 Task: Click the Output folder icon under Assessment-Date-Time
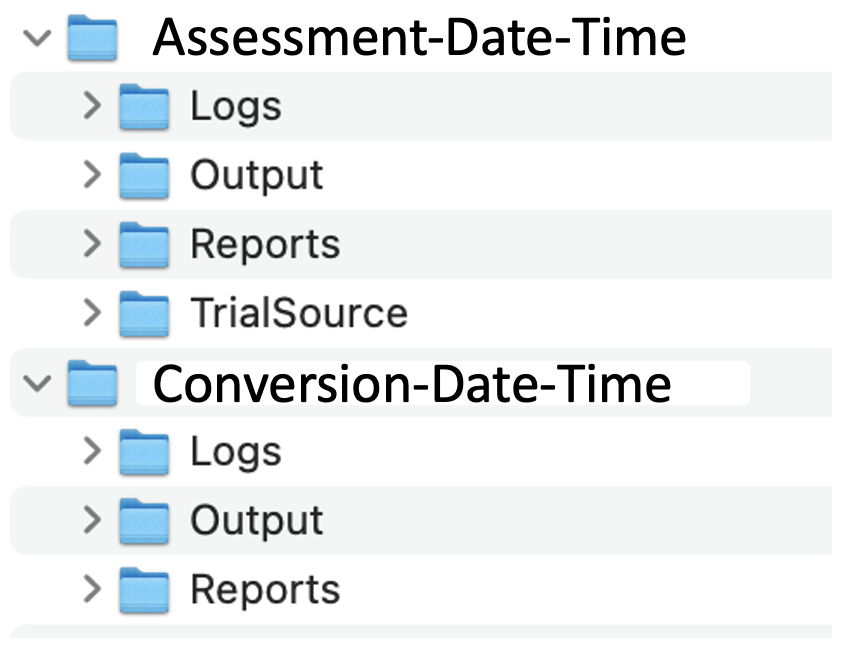pyautogui.click(x=144, y=175)
